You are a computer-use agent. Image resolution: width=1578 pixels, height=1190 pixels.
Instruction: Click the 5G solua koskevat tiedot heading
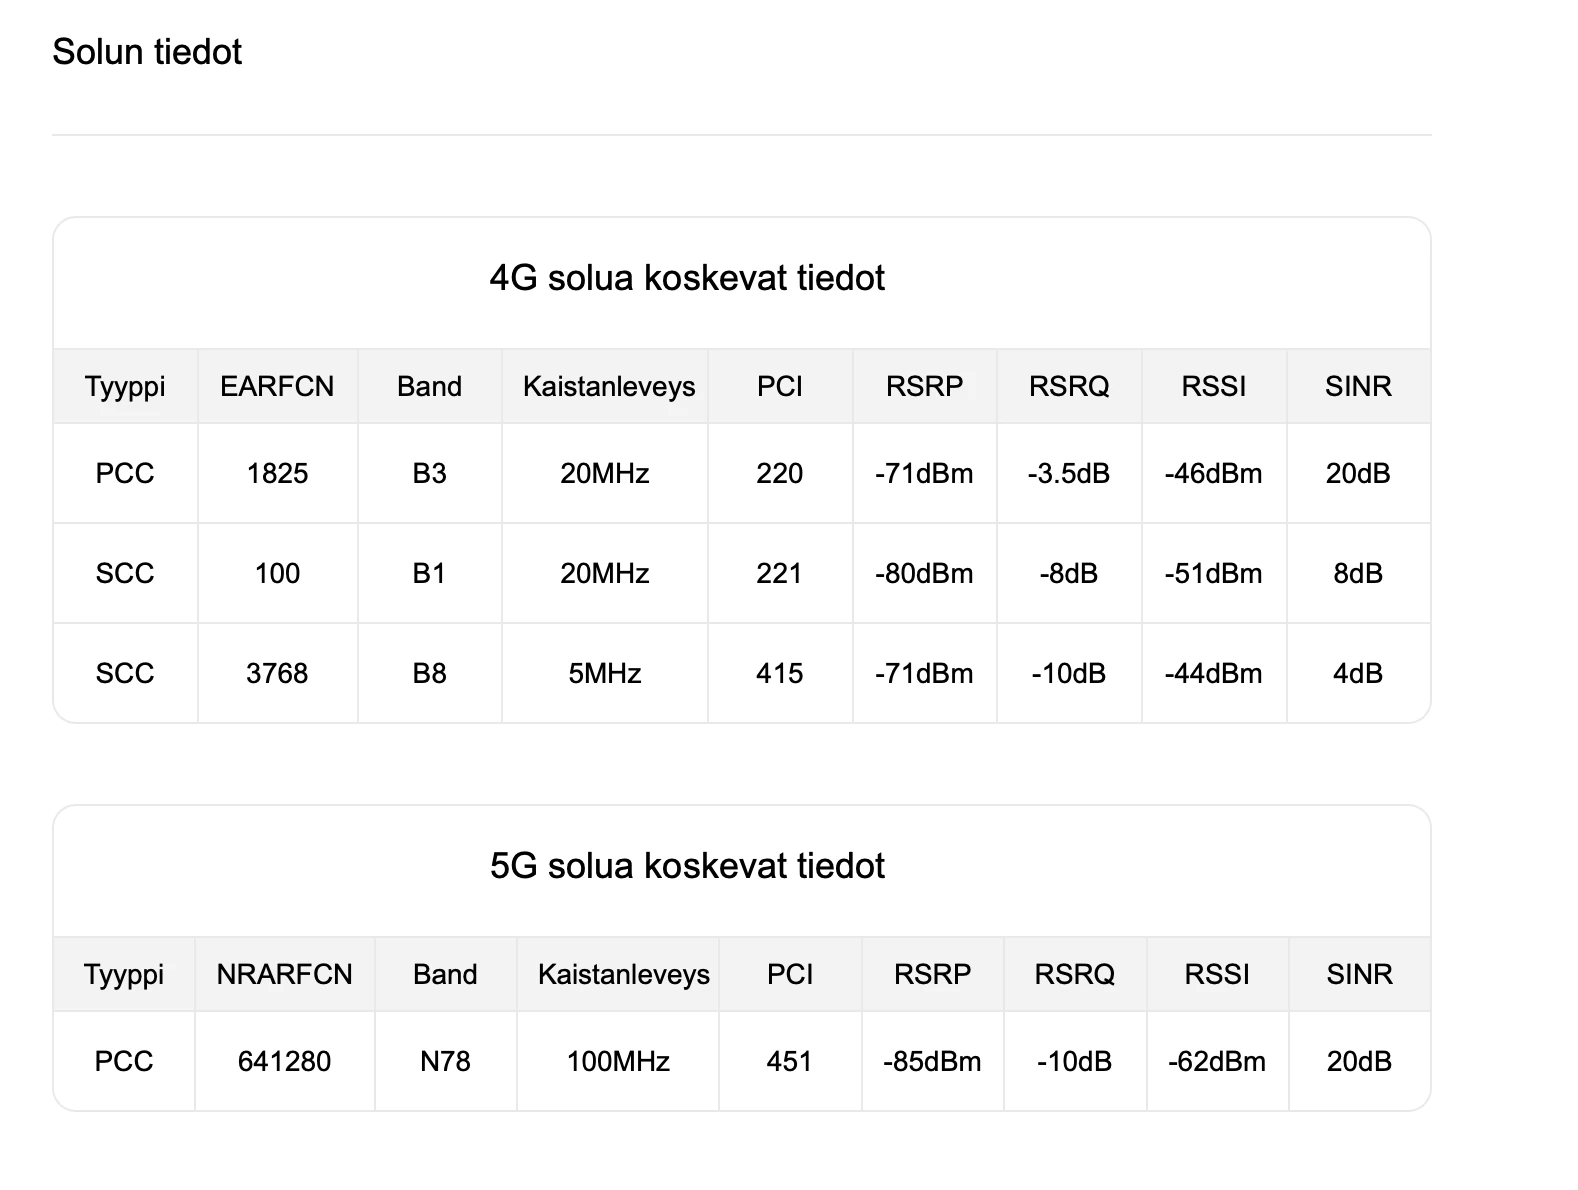pyautogui.click(x=687, y=866)
